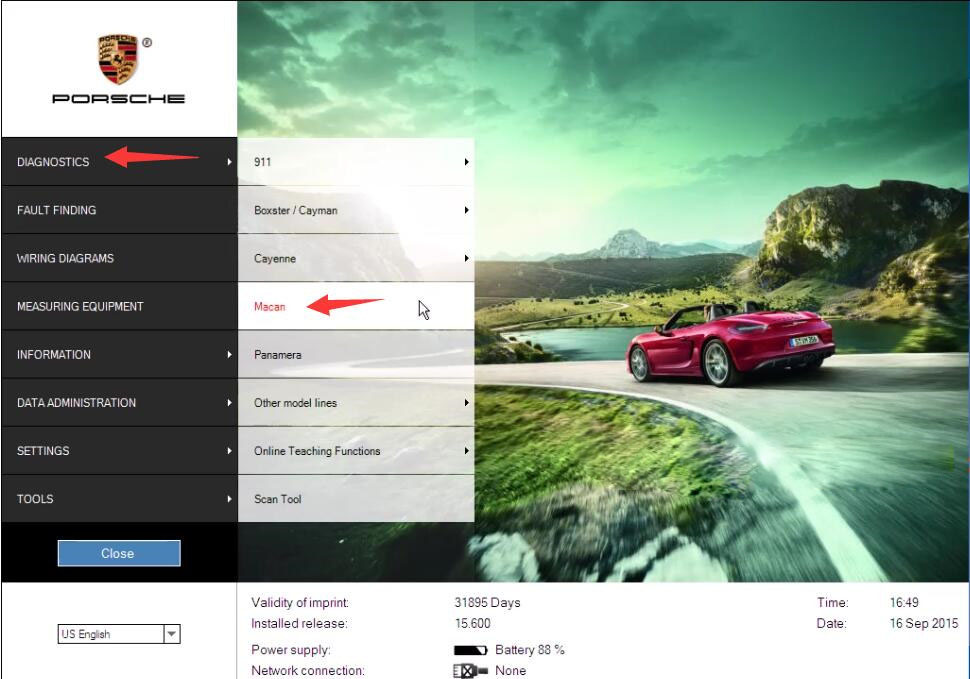Open Other model lines submenu
Screen dimensions: 970x679
click(x=356, y=403)
